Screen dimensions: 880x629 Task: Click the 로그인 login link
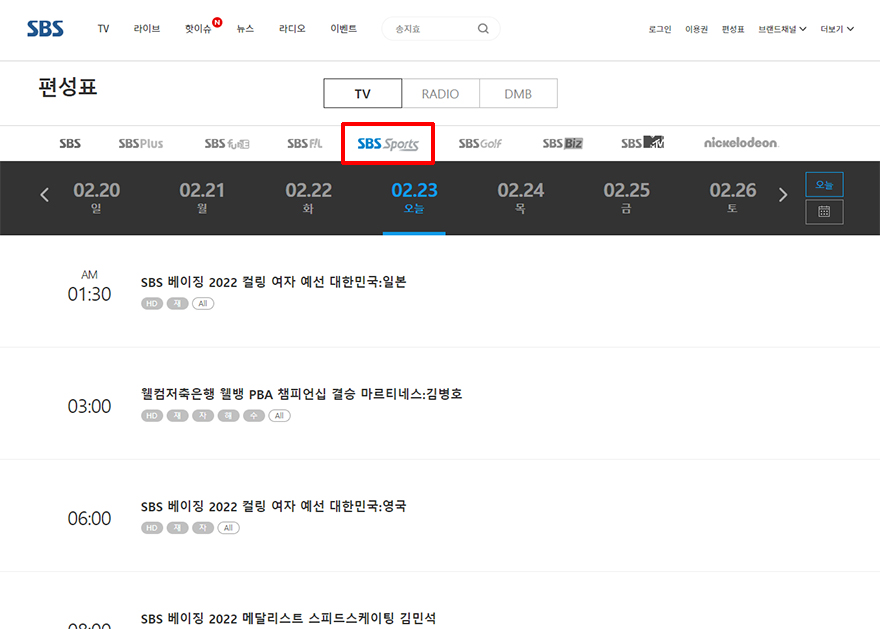click(x=659, y=29)
